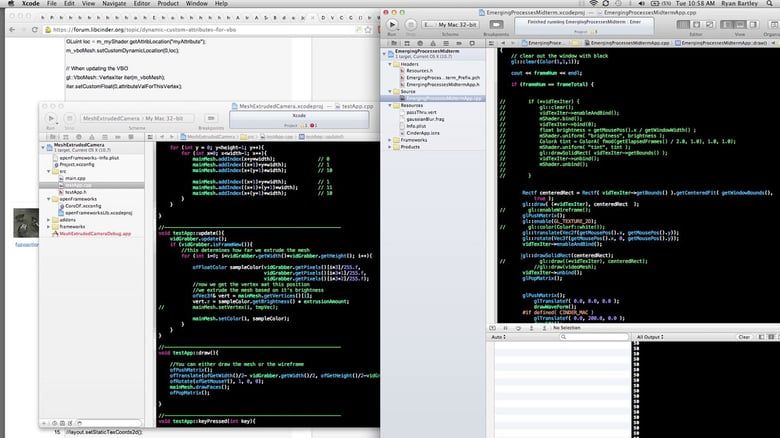Bookmark the page with the star icon
780x438 pixels.
[368, 30]
